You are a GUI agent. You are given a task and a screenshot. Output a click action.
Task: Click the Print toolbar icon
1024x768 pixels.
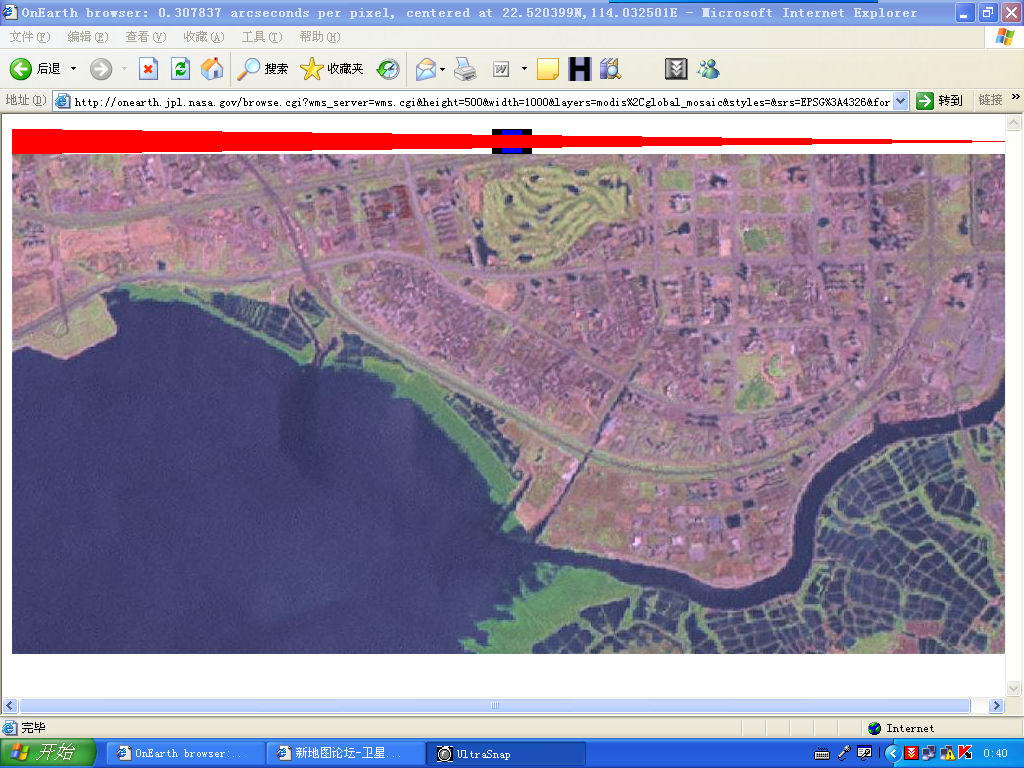(x=465, y=69)
